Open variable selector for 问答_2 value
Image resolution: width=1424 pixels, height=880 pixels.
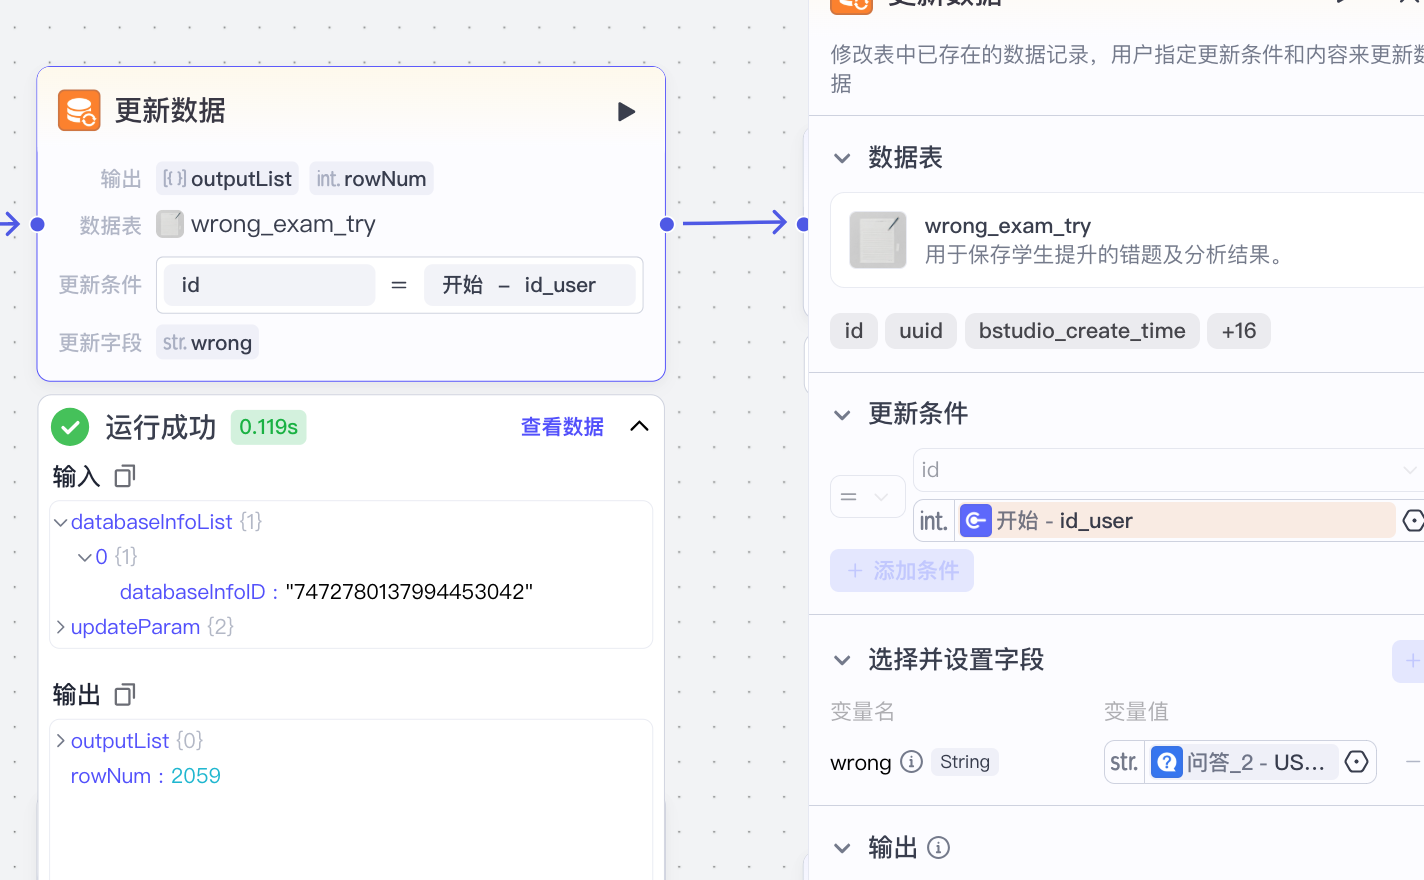coord(1356,762)
